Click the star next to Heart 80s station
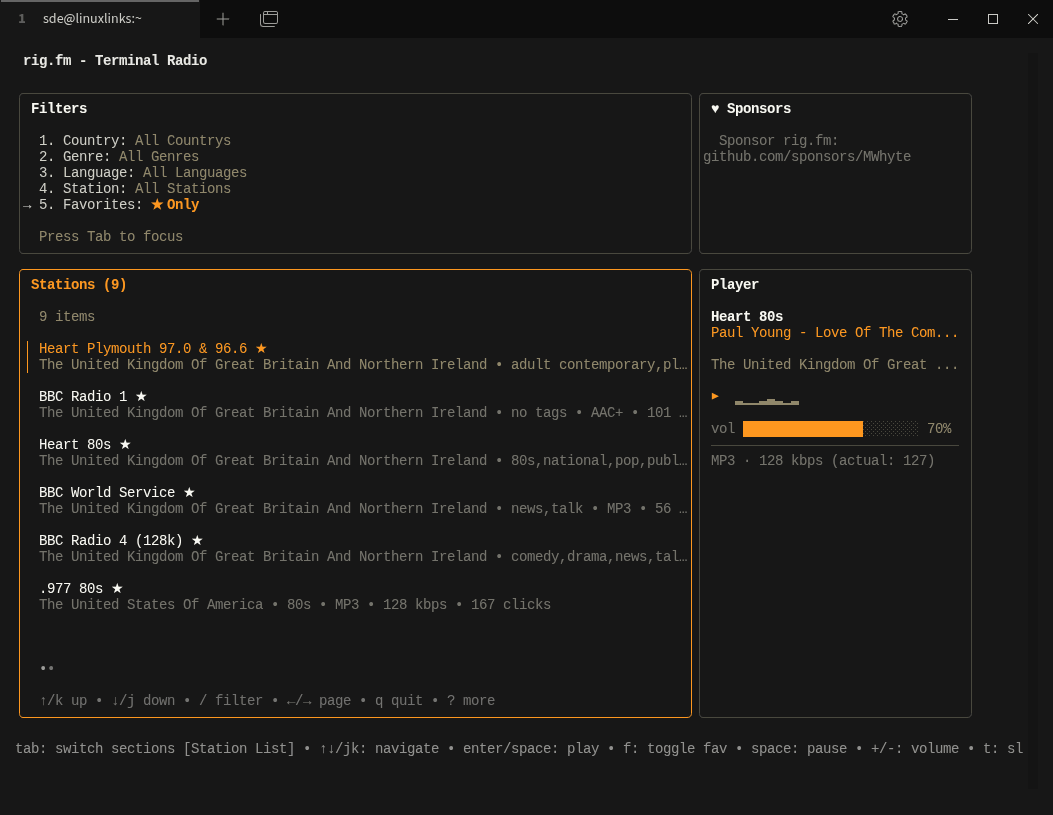The height and width of the screenshot is (815, 1053). 125,445
